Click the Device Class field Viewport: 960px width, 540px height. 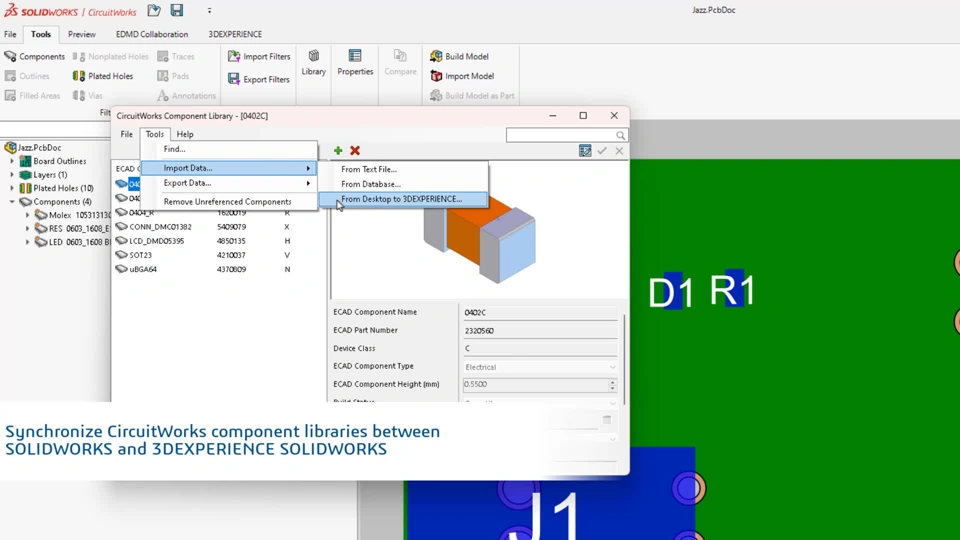540,348
